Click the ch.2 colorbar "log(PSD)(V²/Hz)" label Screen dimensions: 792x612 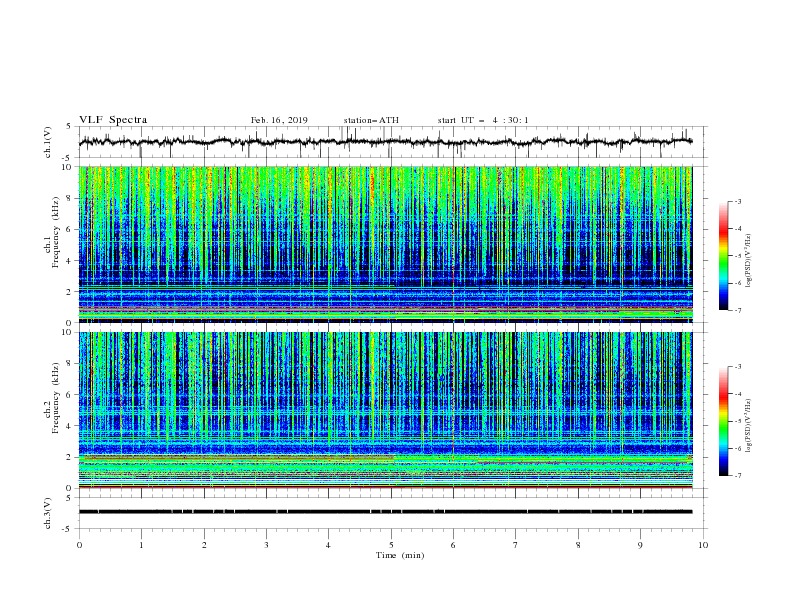click(x=749, y=426)
